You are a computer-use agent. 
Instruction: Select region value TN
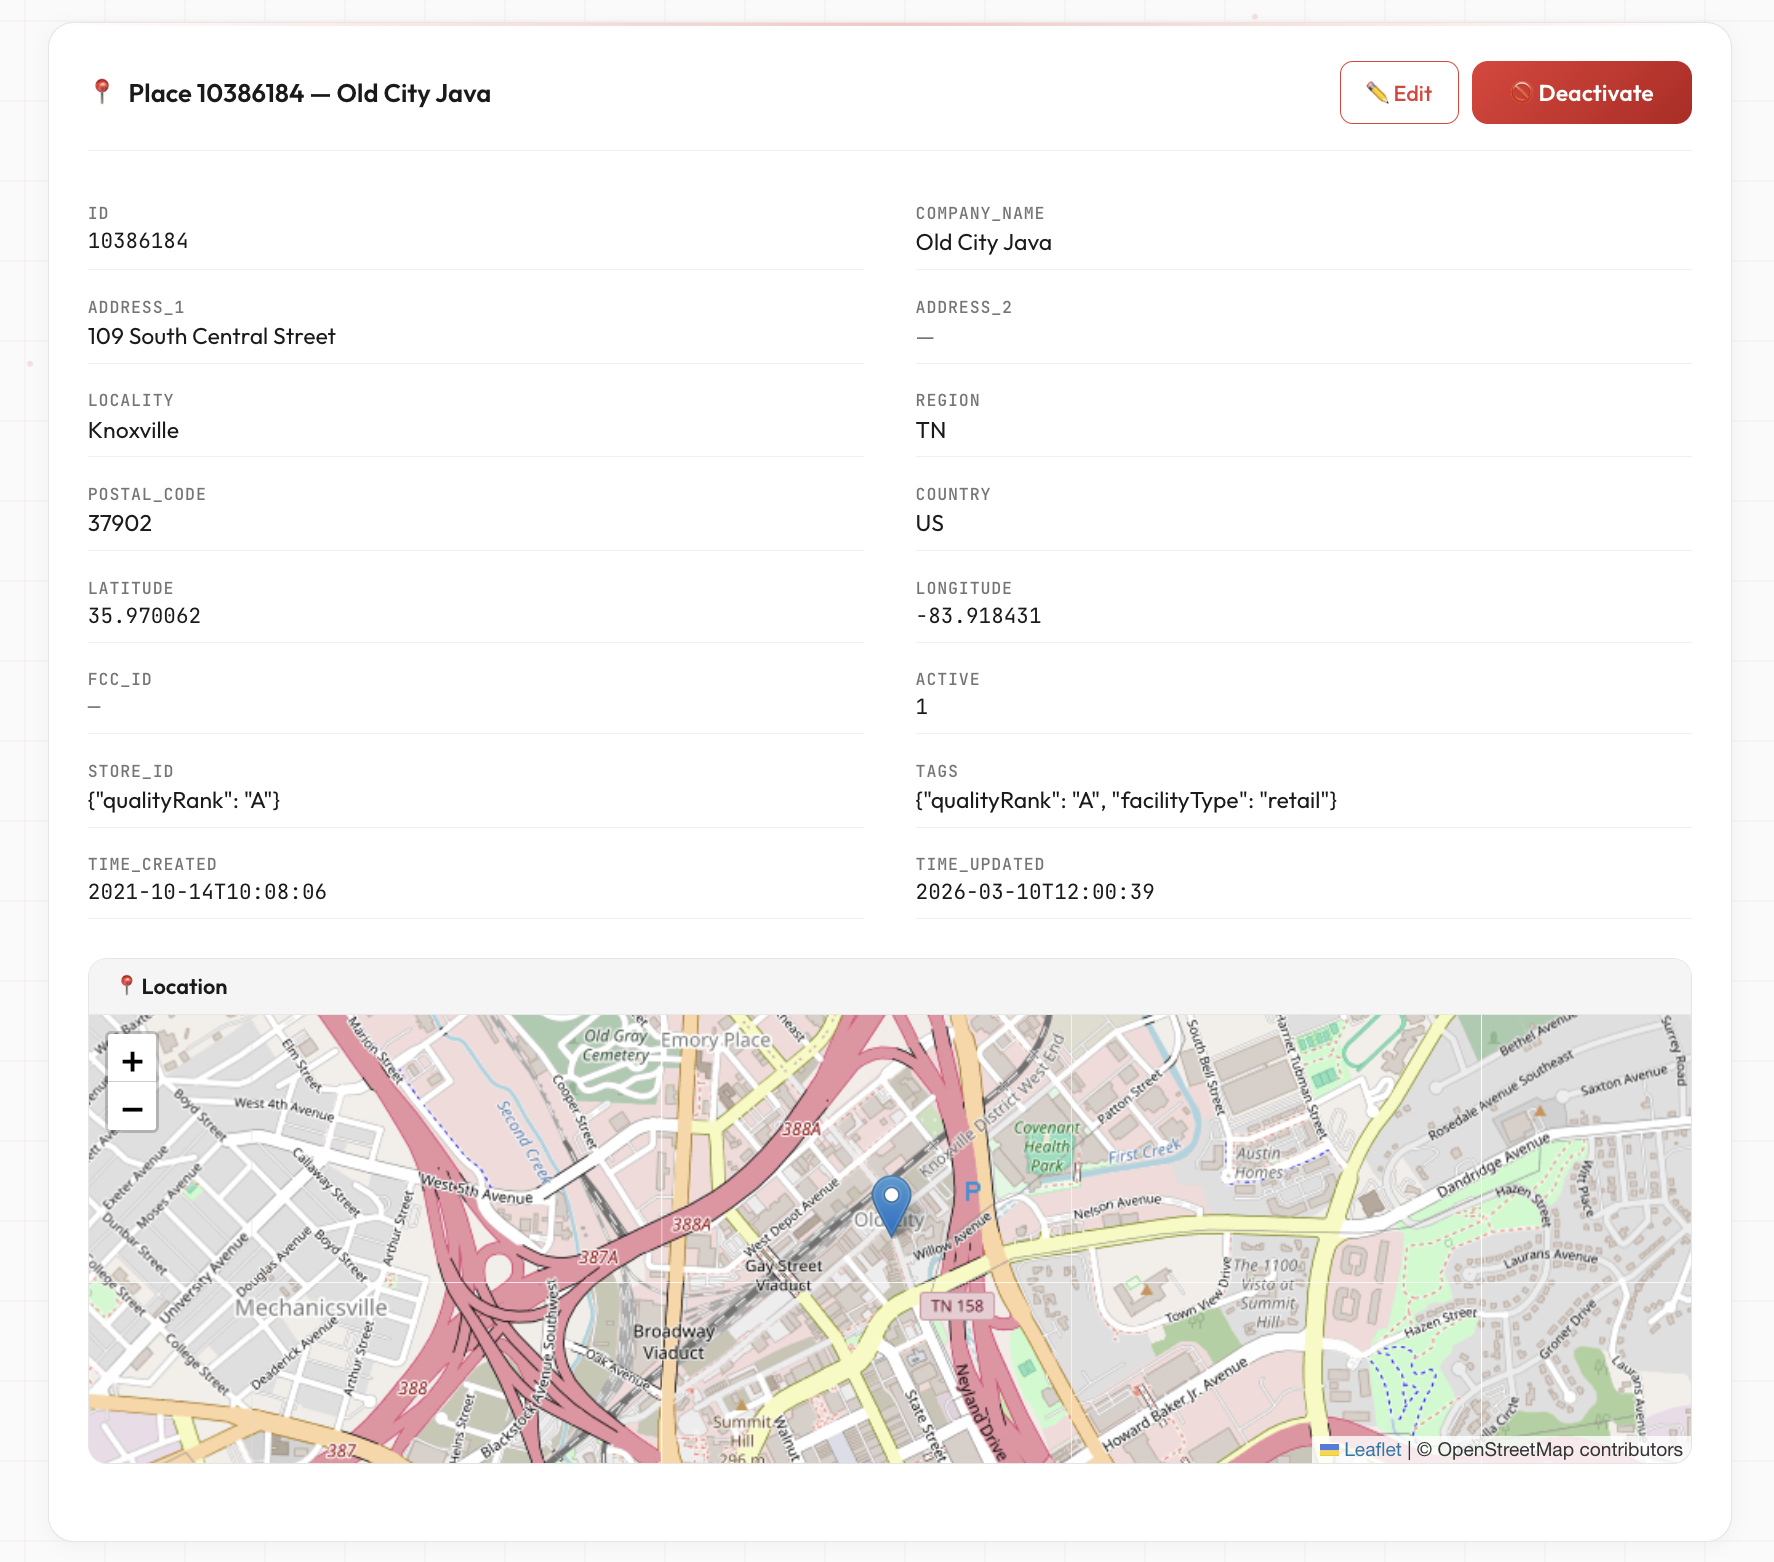pos(931,431)
